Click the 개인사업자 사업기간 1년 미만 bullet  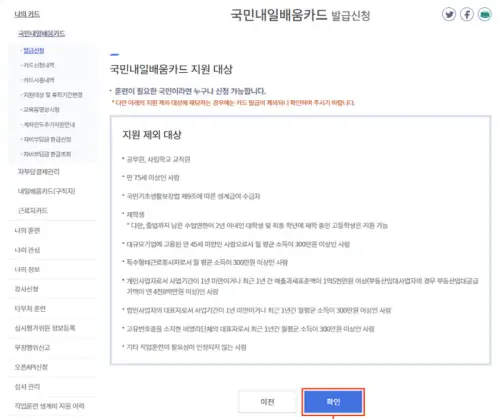[302, 286]
